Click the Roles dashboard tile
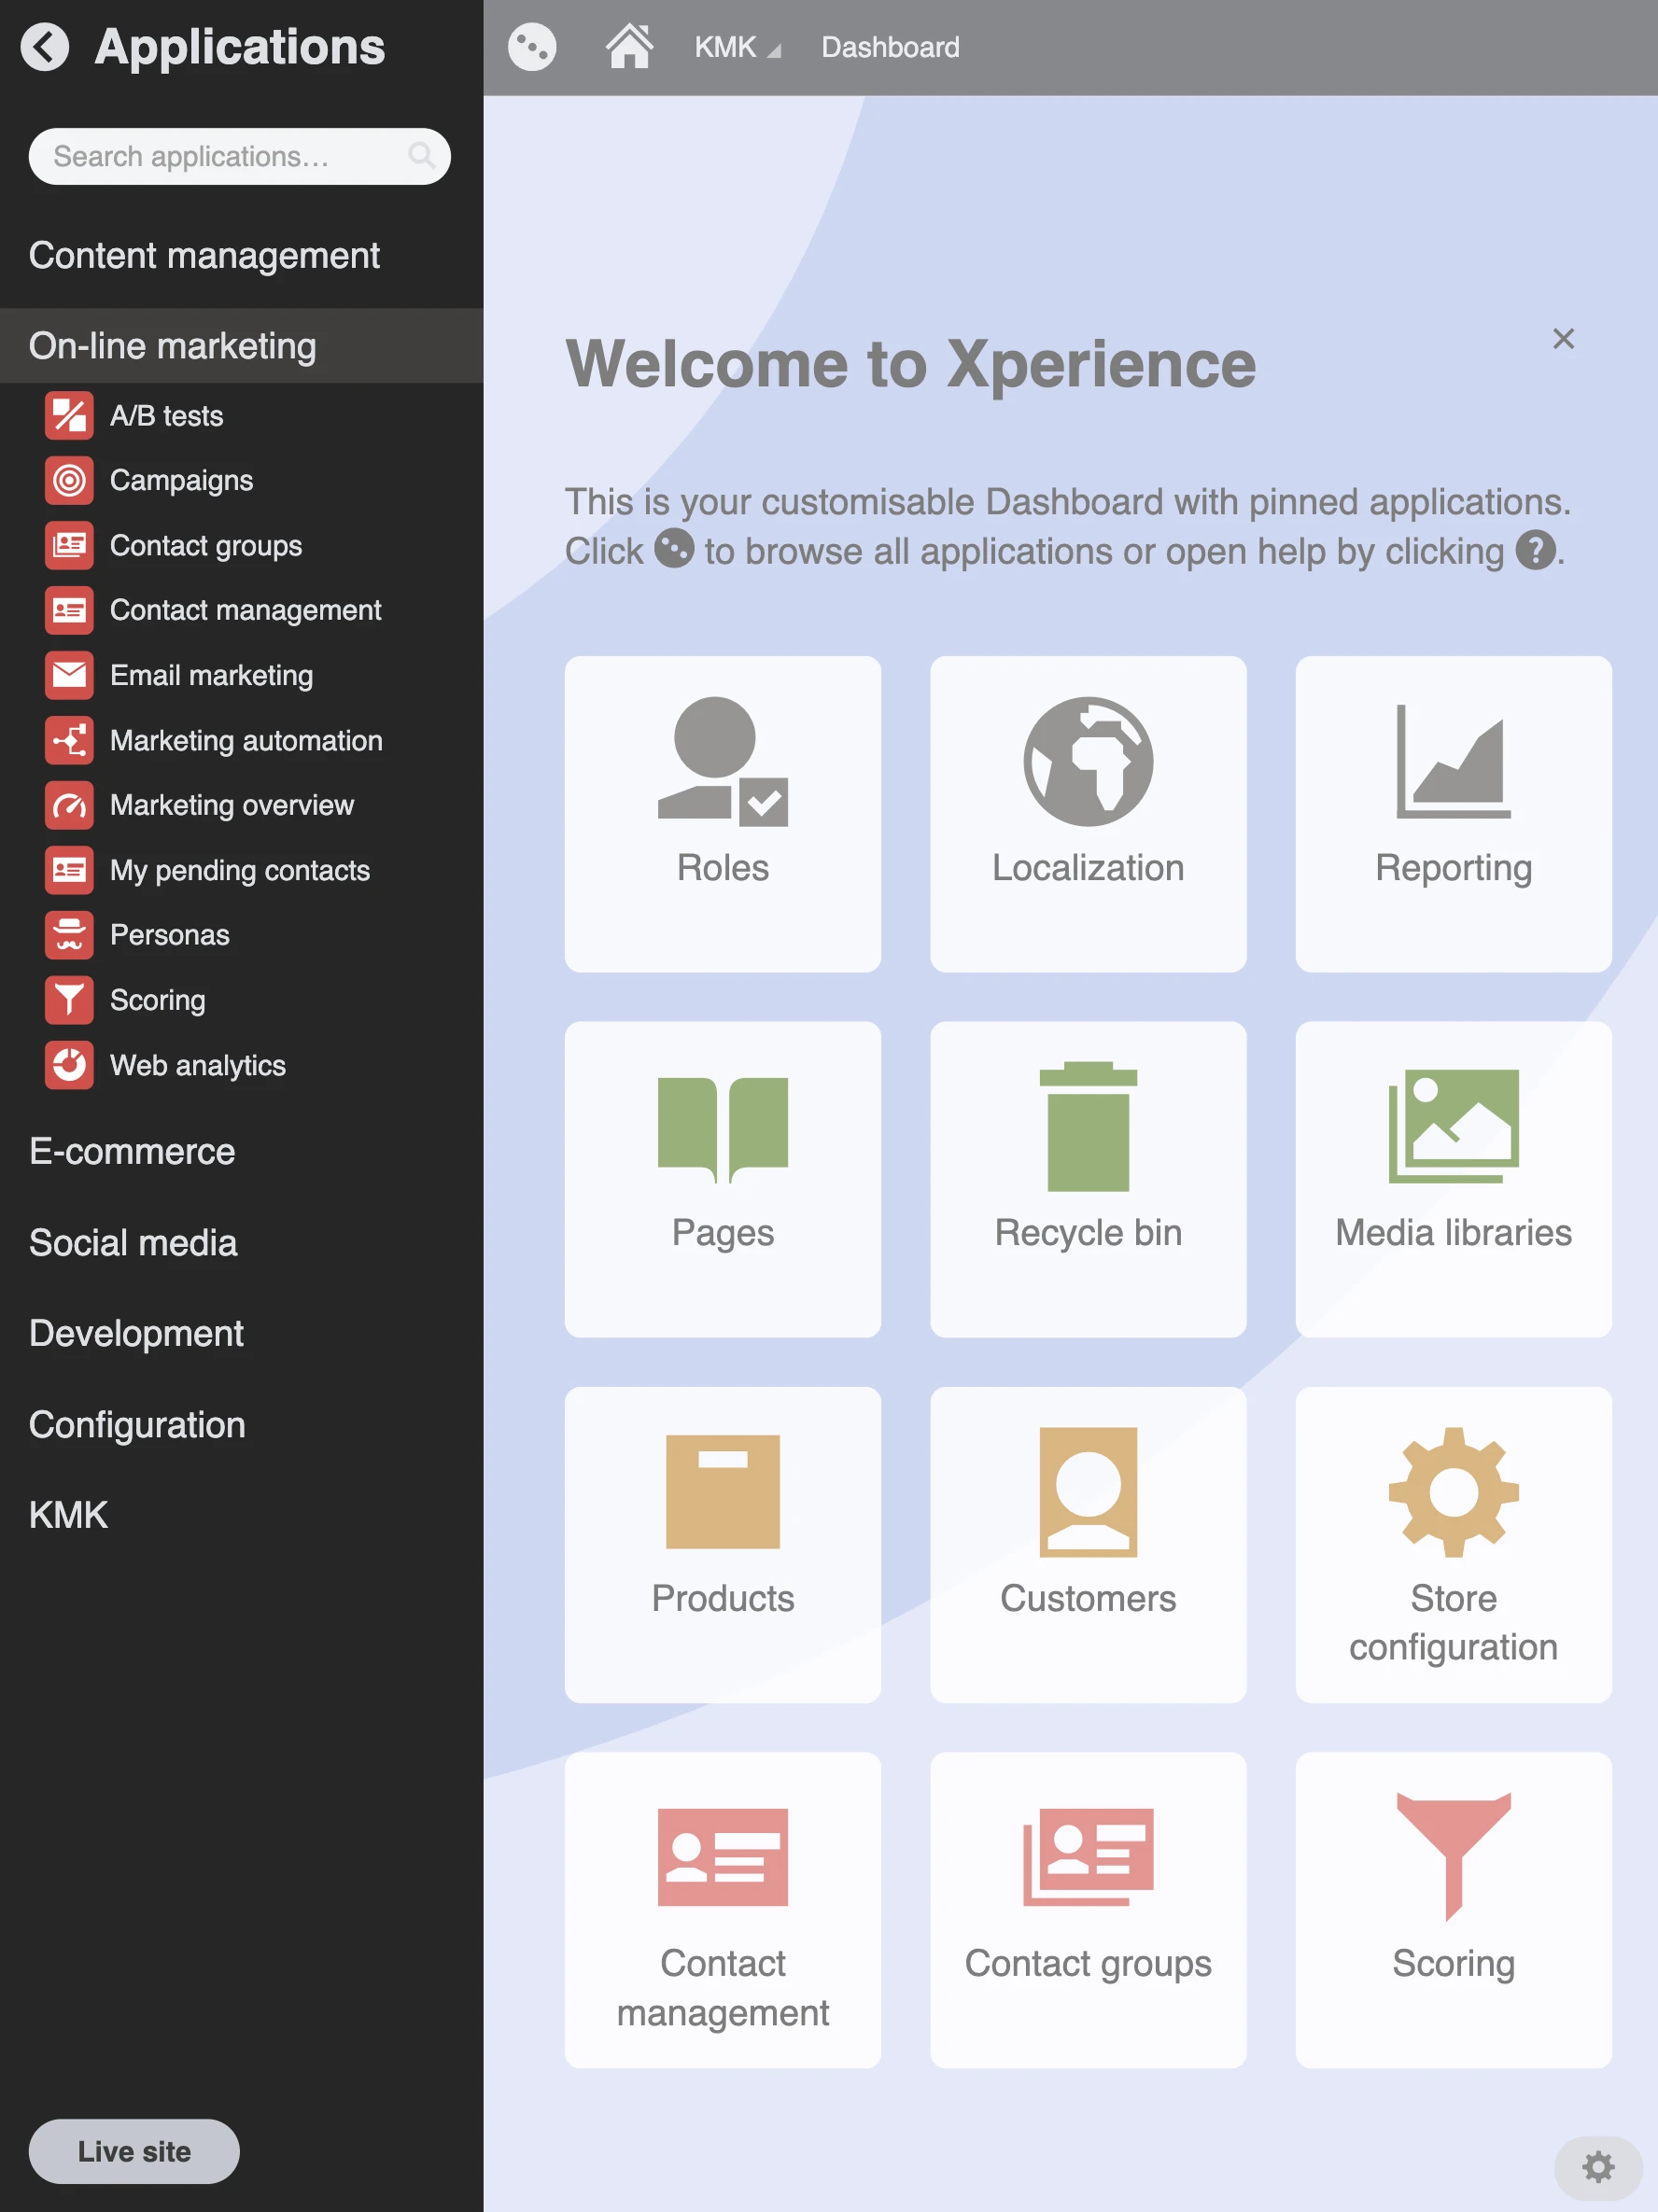Viewport: 1658px width, 2212px height. click(722, 813)
